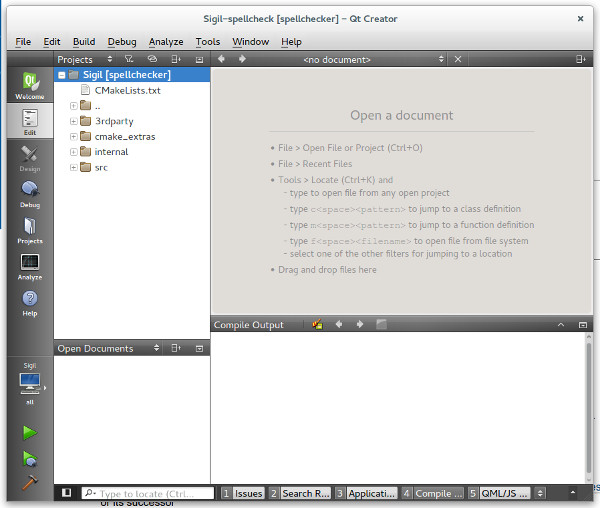This screenshot has width=600, height=508.
Task: Show the Search Results pane
Action: point(300,493)
